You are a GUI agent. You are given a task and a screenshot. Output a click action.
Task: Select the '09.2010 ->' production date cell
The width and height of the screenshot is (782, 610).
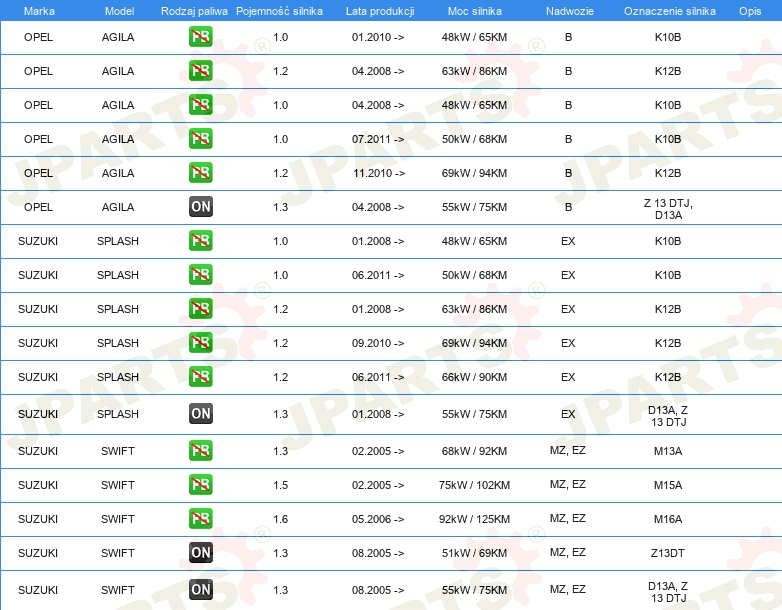378,343
